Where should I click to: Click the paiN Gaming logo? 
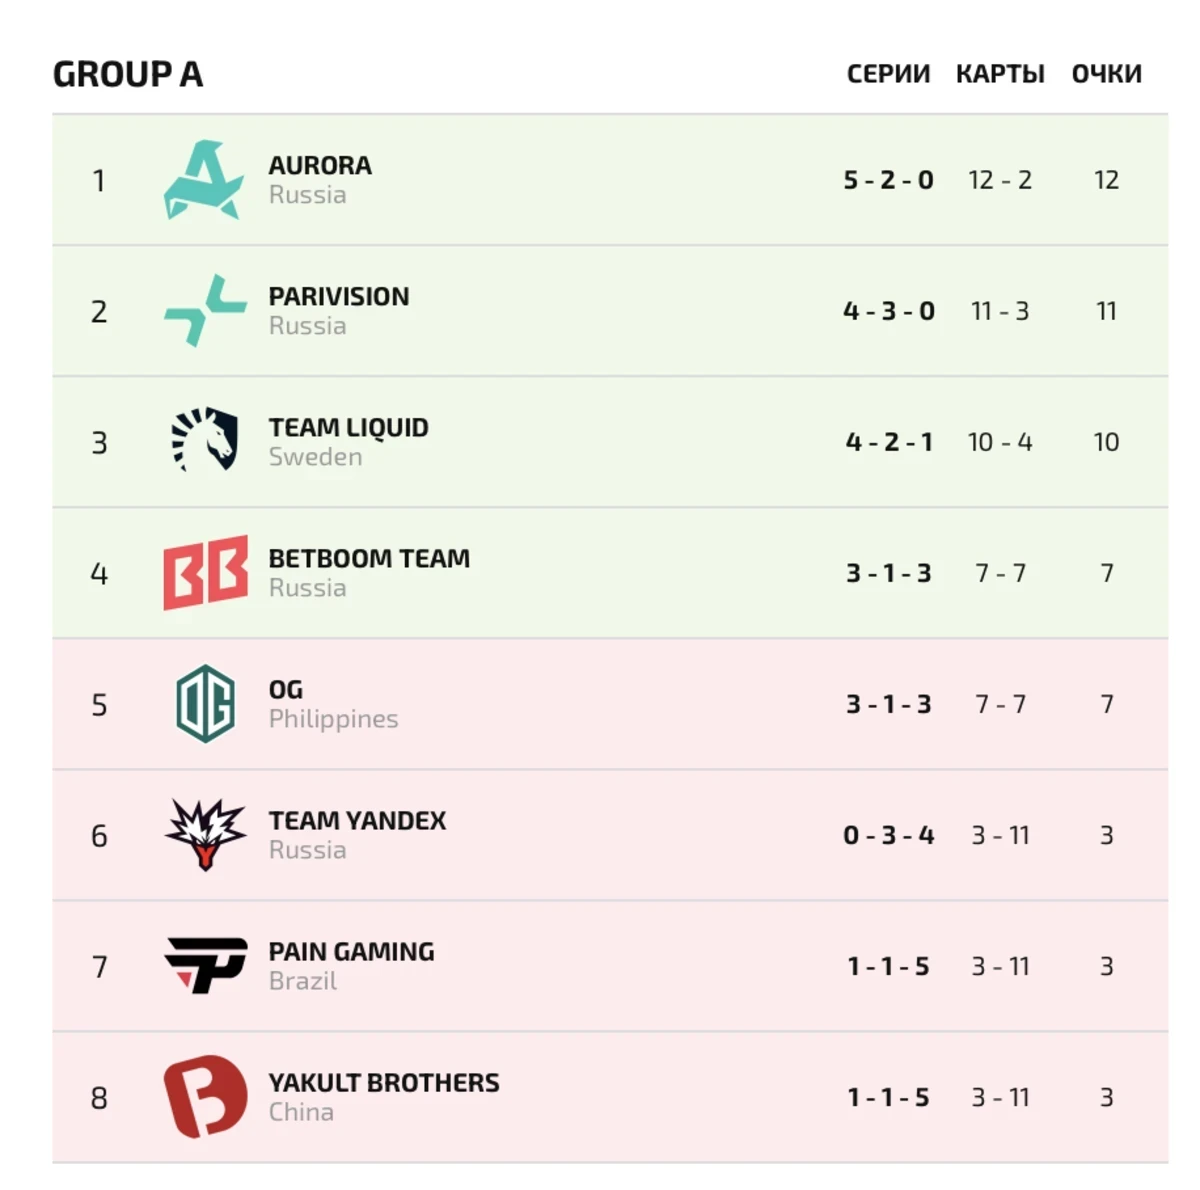(x=205, y=965)
